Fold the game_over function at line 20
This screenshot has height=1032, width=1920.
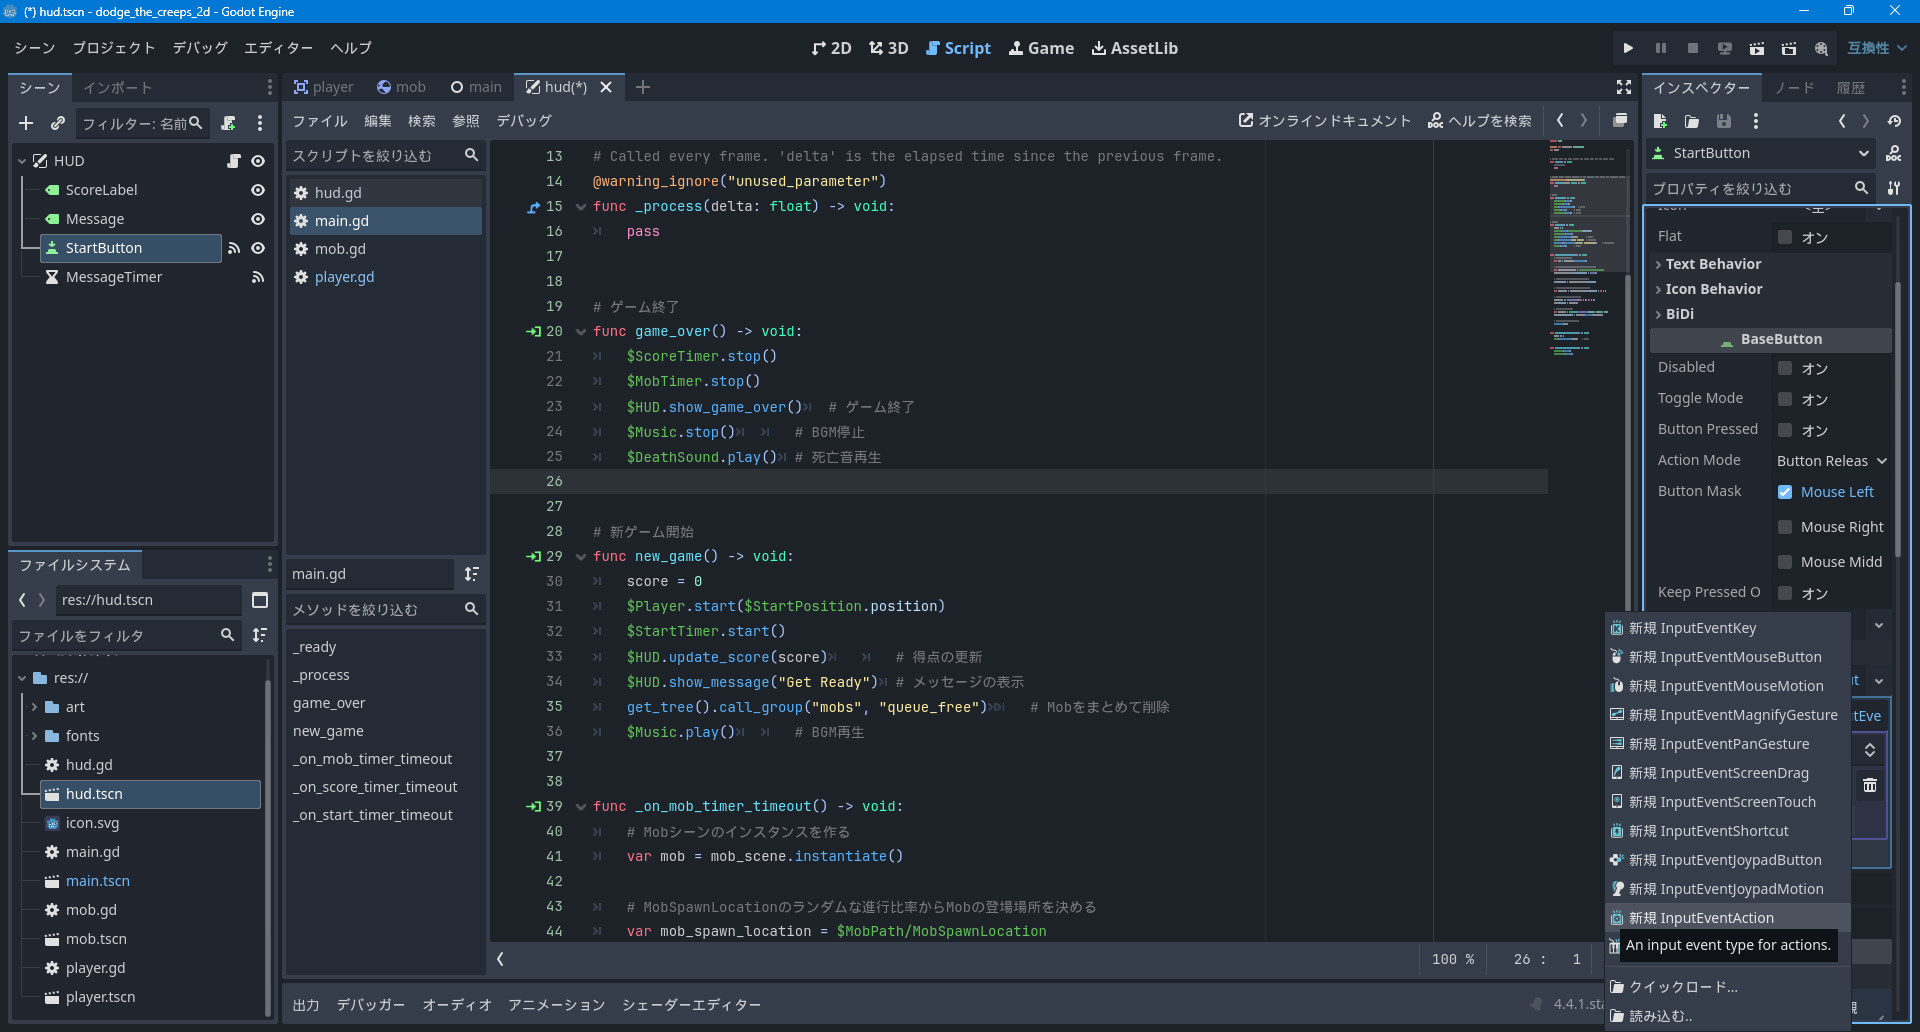580,332
